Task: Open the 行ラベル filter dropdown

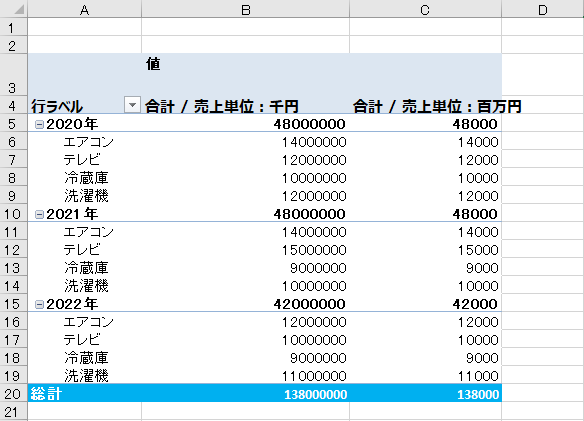Action: click(x=132, y=105)
